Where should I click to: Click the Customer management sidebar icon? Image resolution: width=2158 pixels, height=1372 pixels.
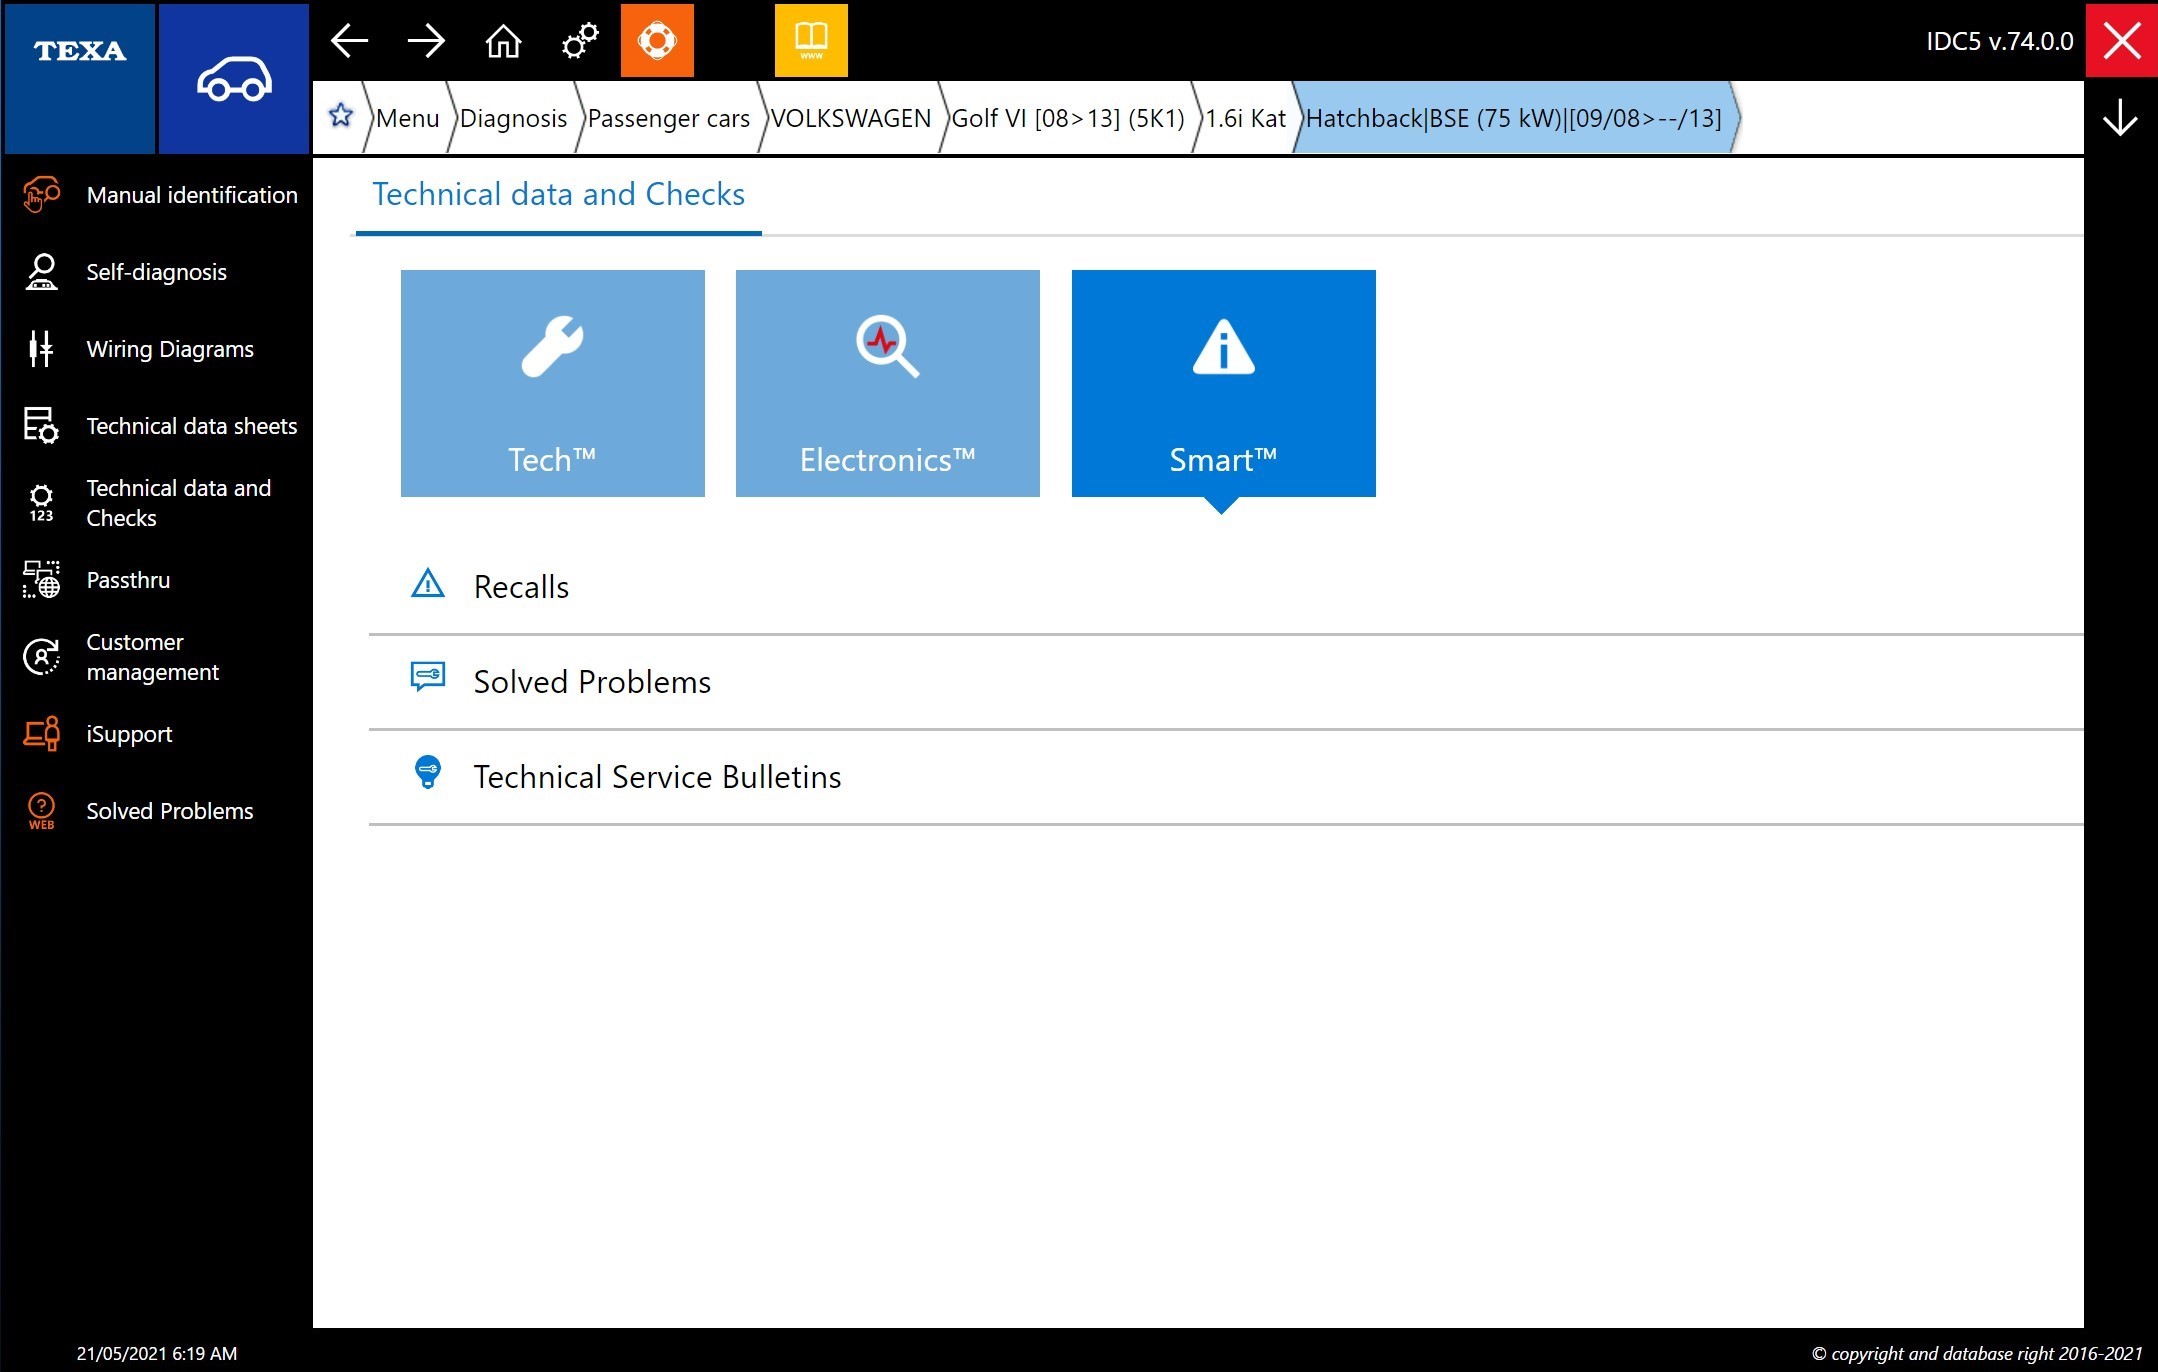point(41,657)
